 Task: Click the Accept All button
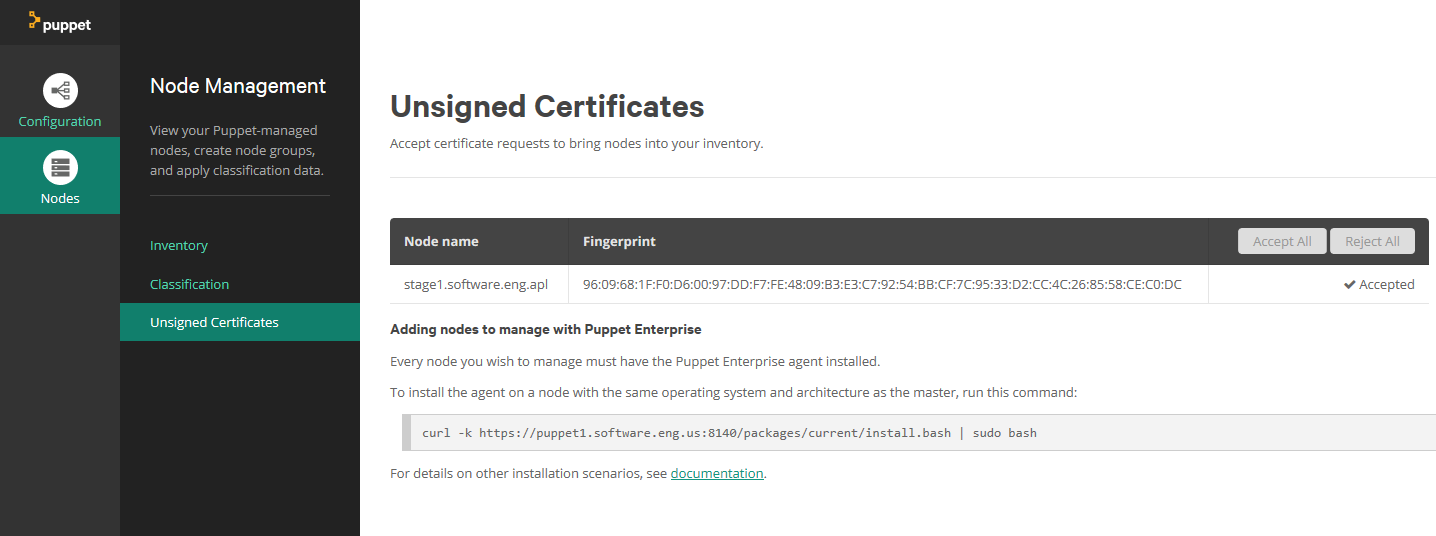(x=1282, y=241)
